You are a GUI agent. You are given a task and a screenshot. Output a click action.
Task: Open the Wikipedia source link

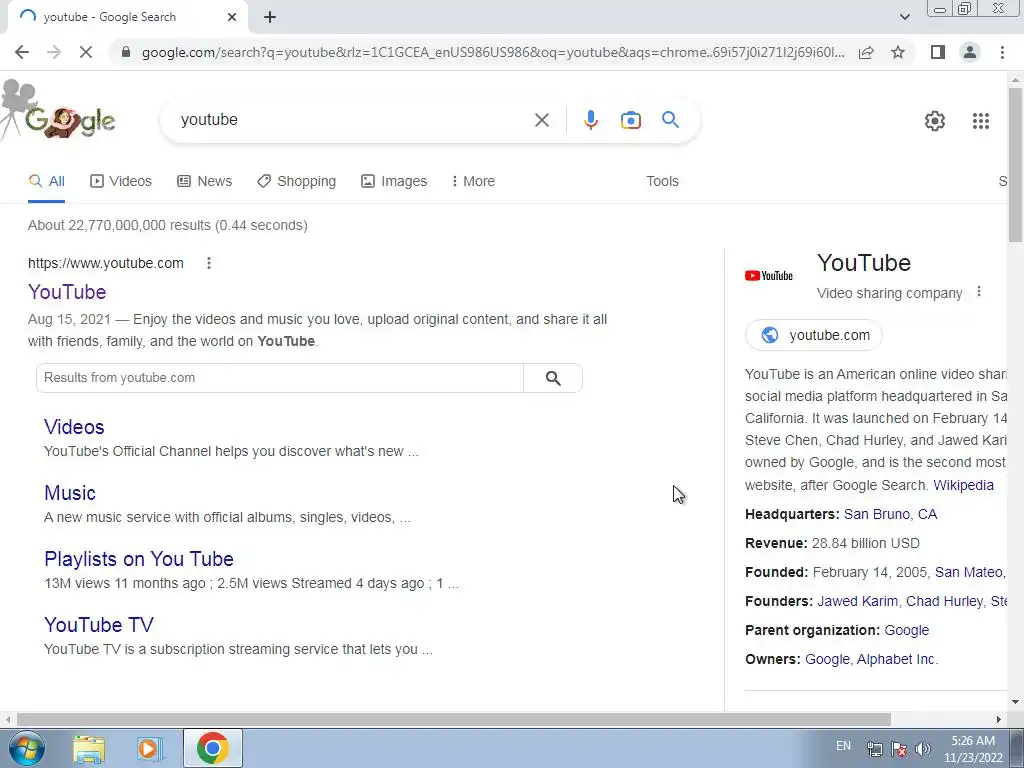tap(963, 485)
